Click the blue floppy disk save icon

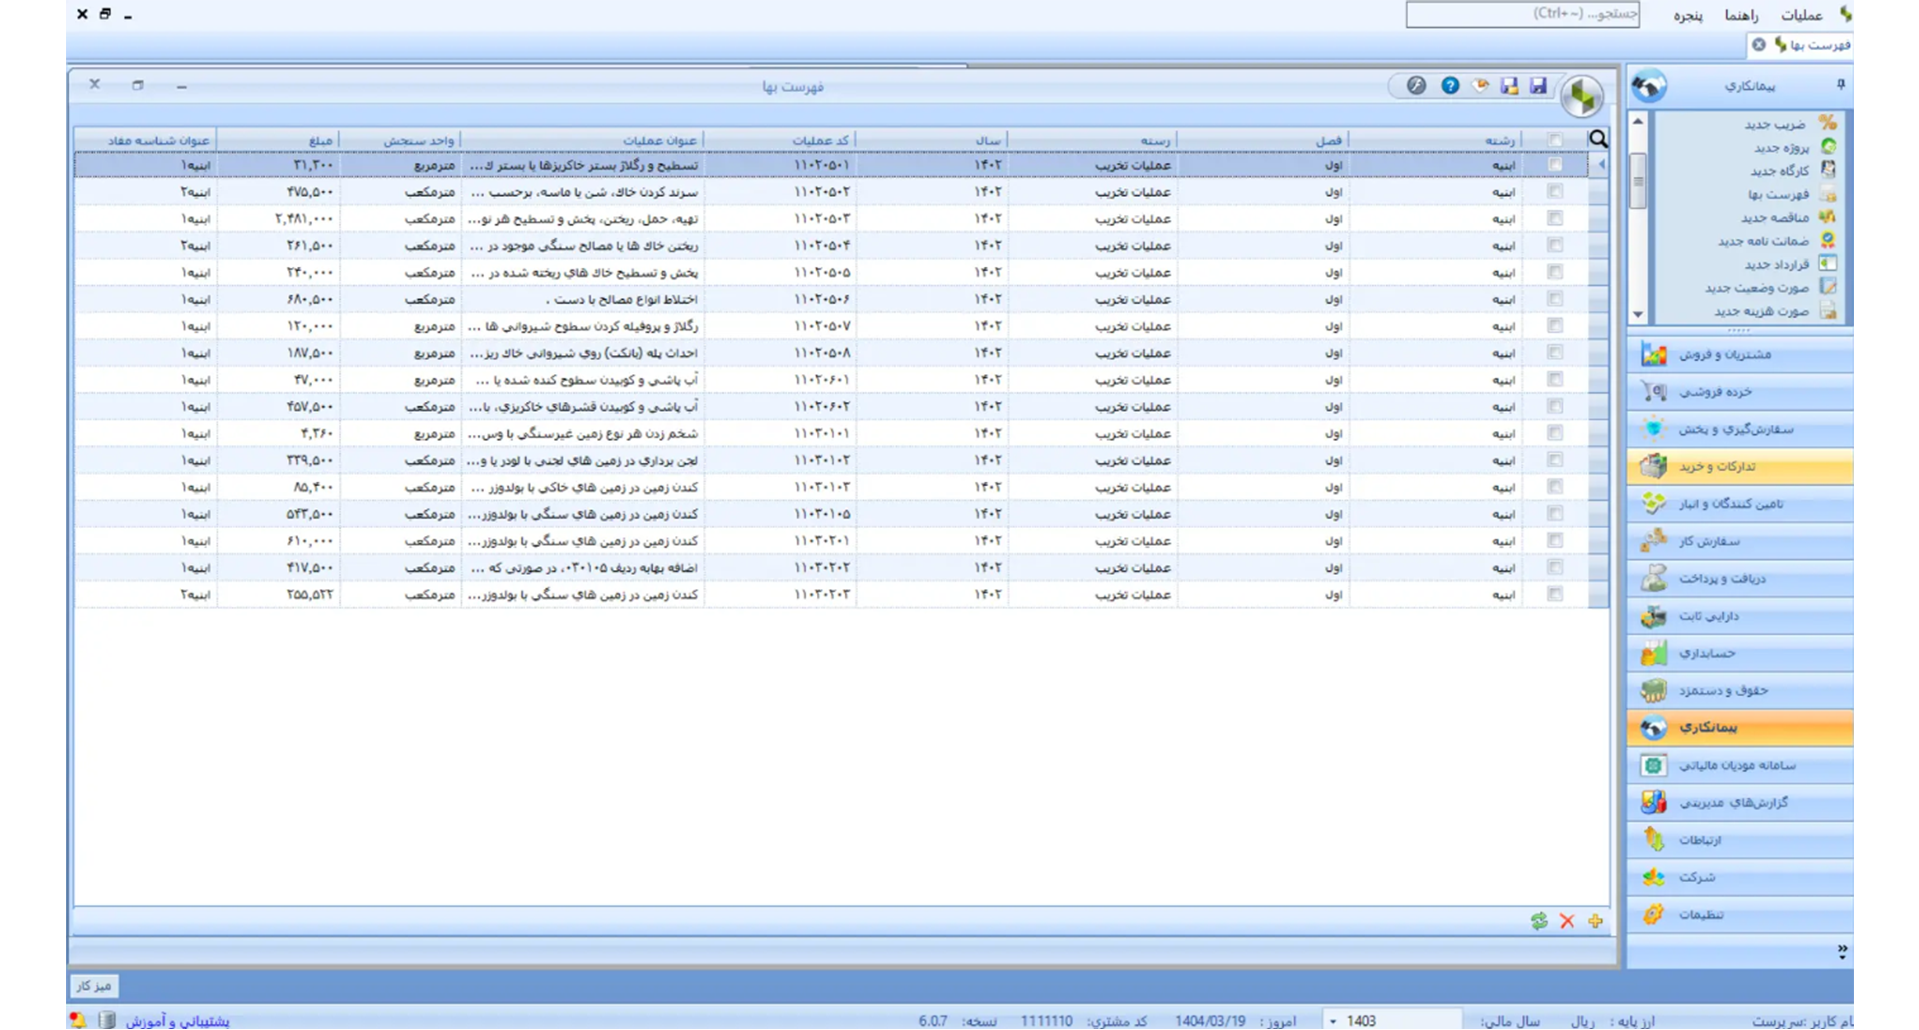click(1538, 86)
